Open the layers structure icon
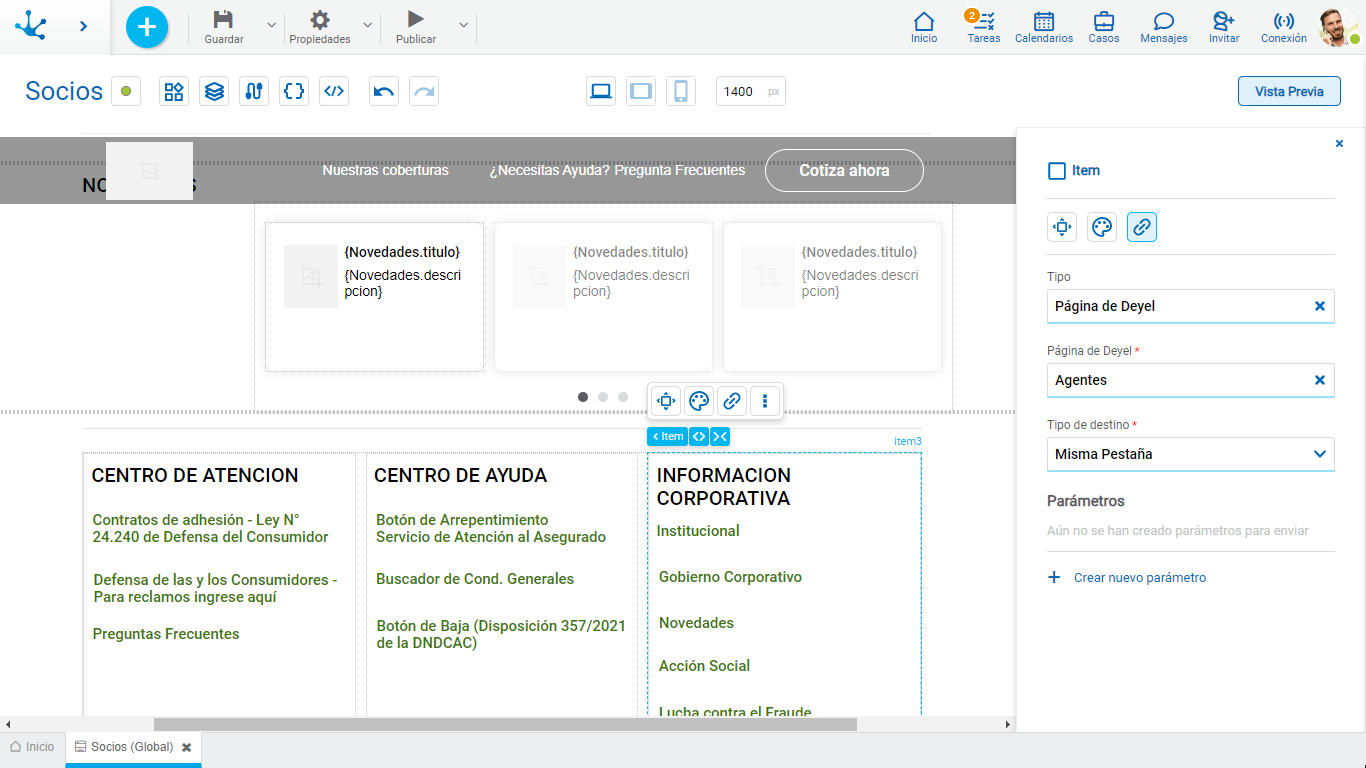 [214, 91]
